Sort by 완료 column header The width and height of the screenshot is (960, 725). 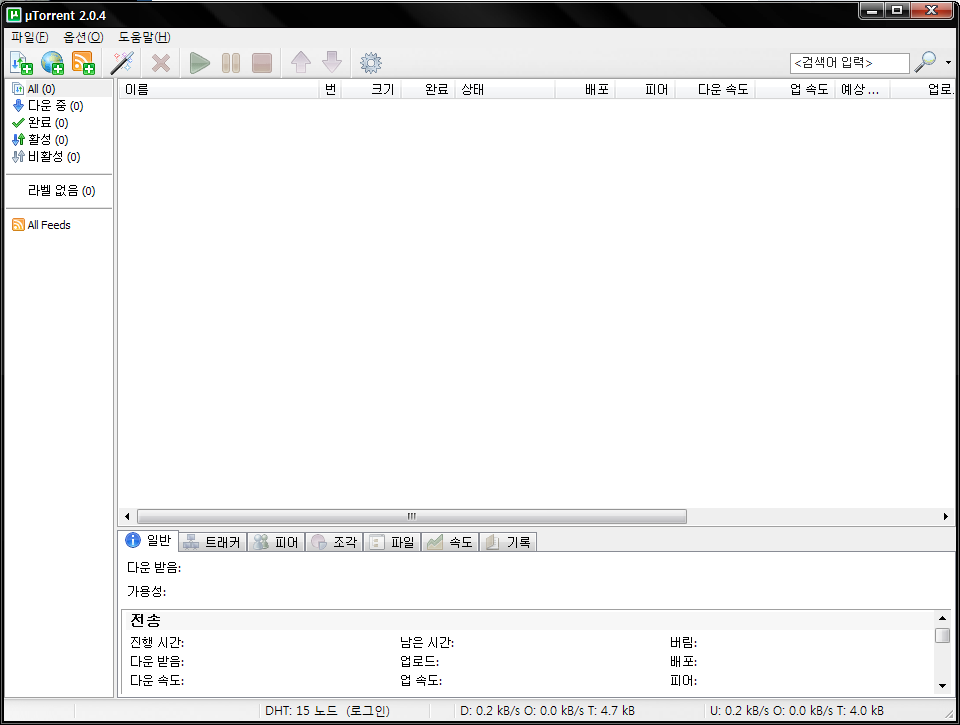(428, 89)
